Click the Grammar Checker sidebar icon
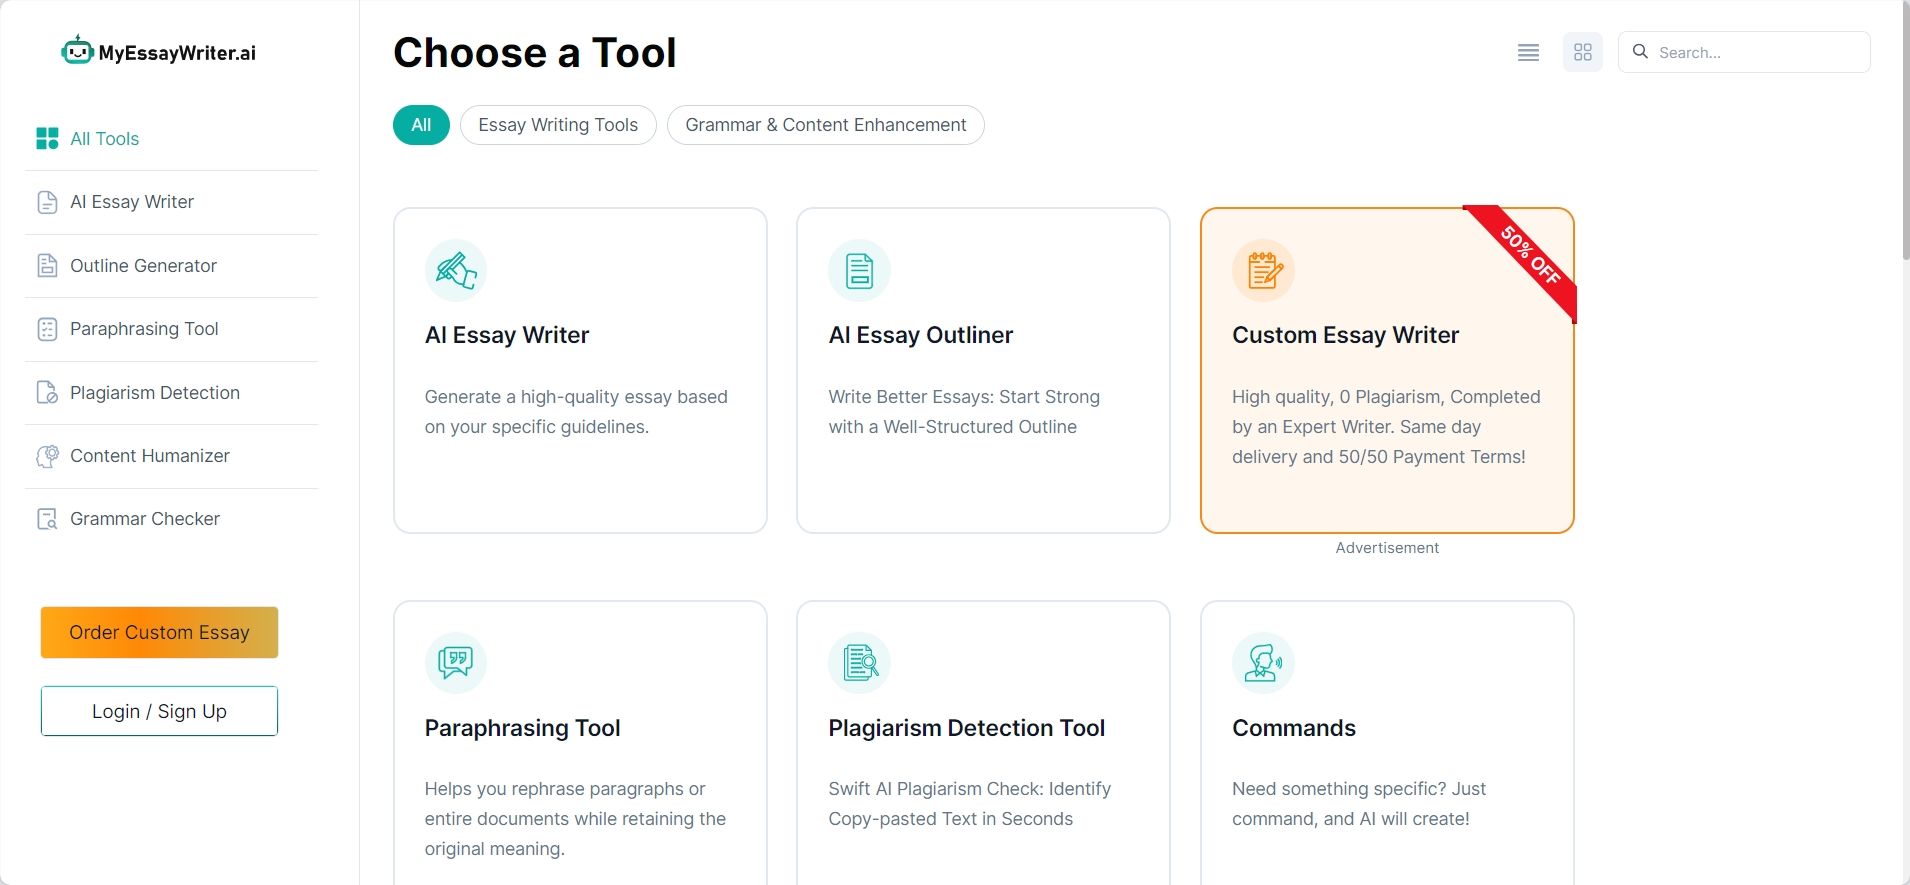 (x=47, y=519)
